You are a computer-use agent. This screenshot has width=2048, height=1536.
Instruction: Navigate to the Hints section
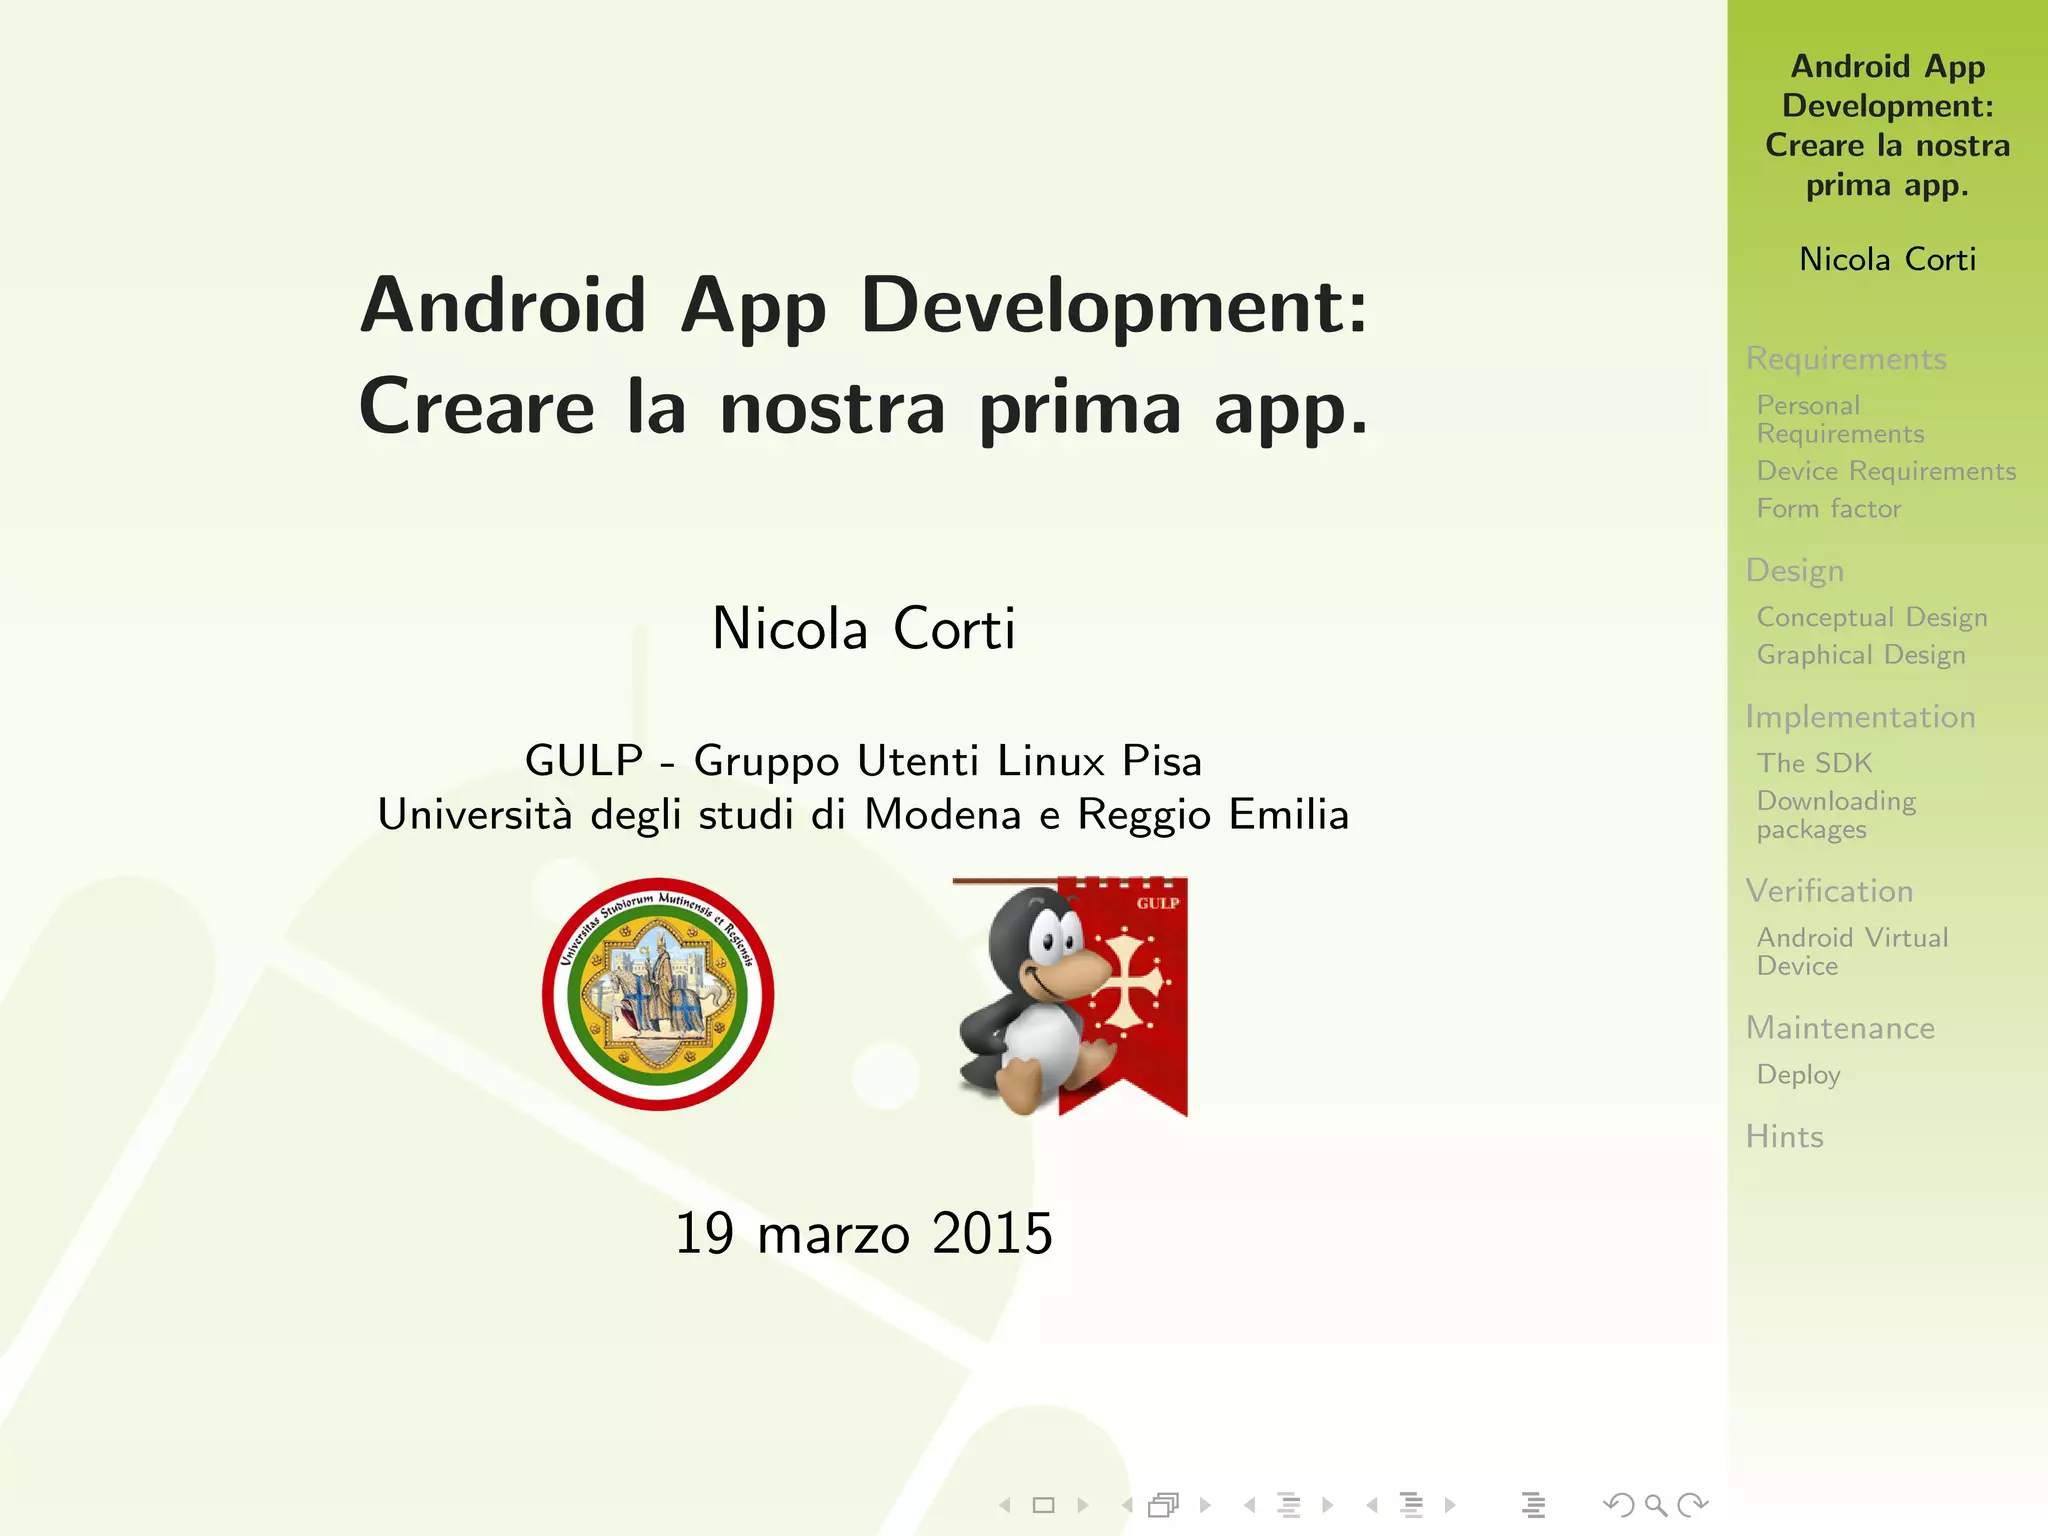[1784, 1136]
